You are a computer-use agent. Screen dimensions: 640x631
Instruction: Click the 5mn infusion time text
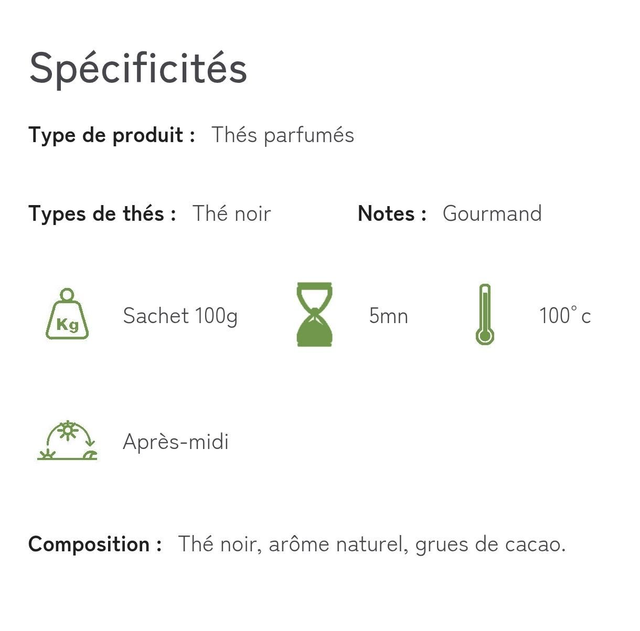click(x=389, y=316)
